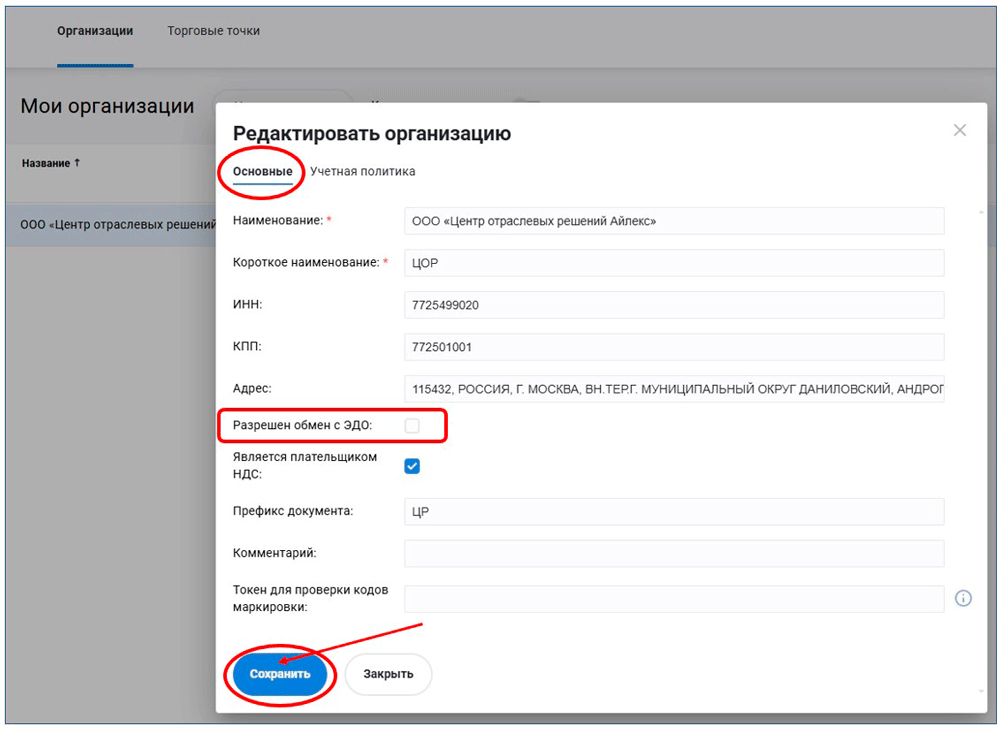Click the Закрыть button
This screenshot has width=1000, height=730.
click(388, 674)
